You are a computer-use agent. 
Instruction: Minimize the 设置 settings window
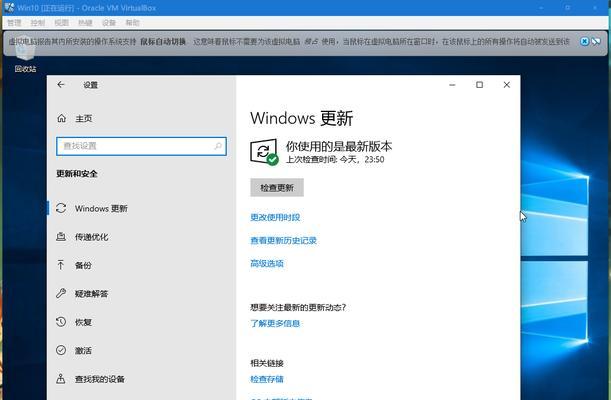coord(452,85)
